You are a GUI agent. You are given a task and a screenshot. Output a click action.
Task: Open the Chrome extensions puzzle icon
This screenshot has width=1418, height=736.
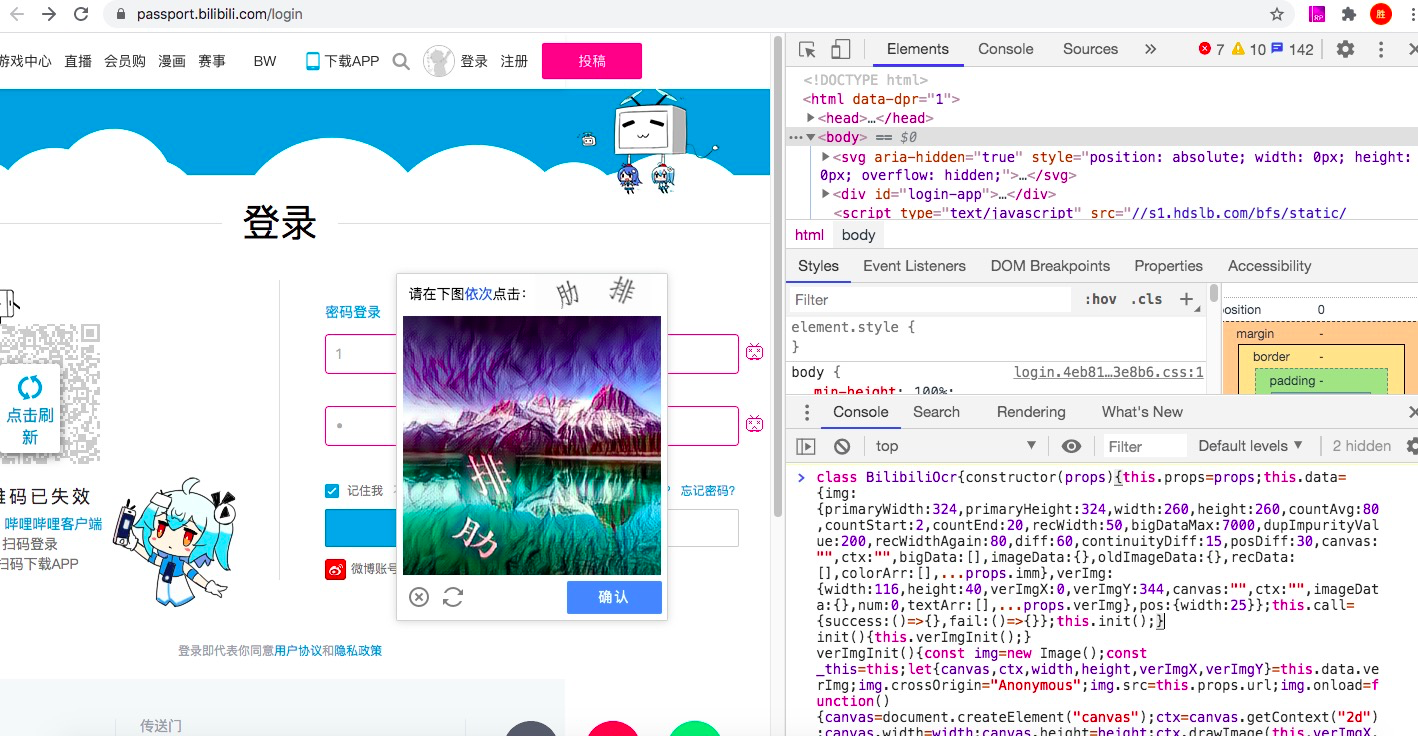(x=1349, y=14)
